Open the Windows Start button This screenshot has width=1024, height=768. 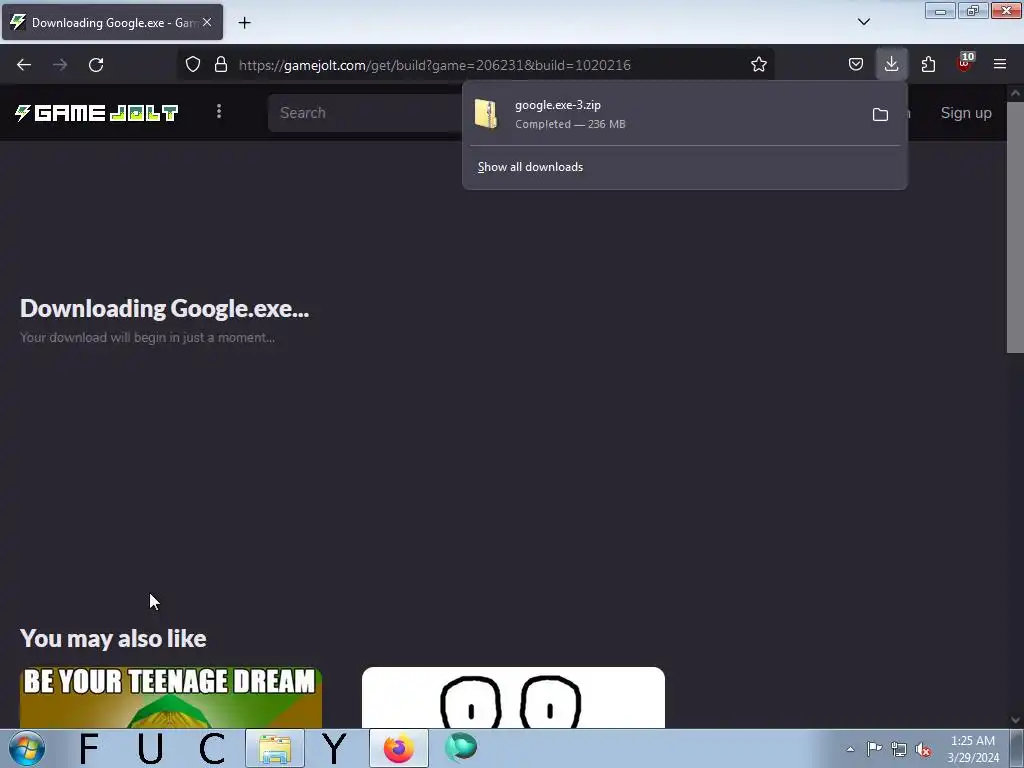27,748
